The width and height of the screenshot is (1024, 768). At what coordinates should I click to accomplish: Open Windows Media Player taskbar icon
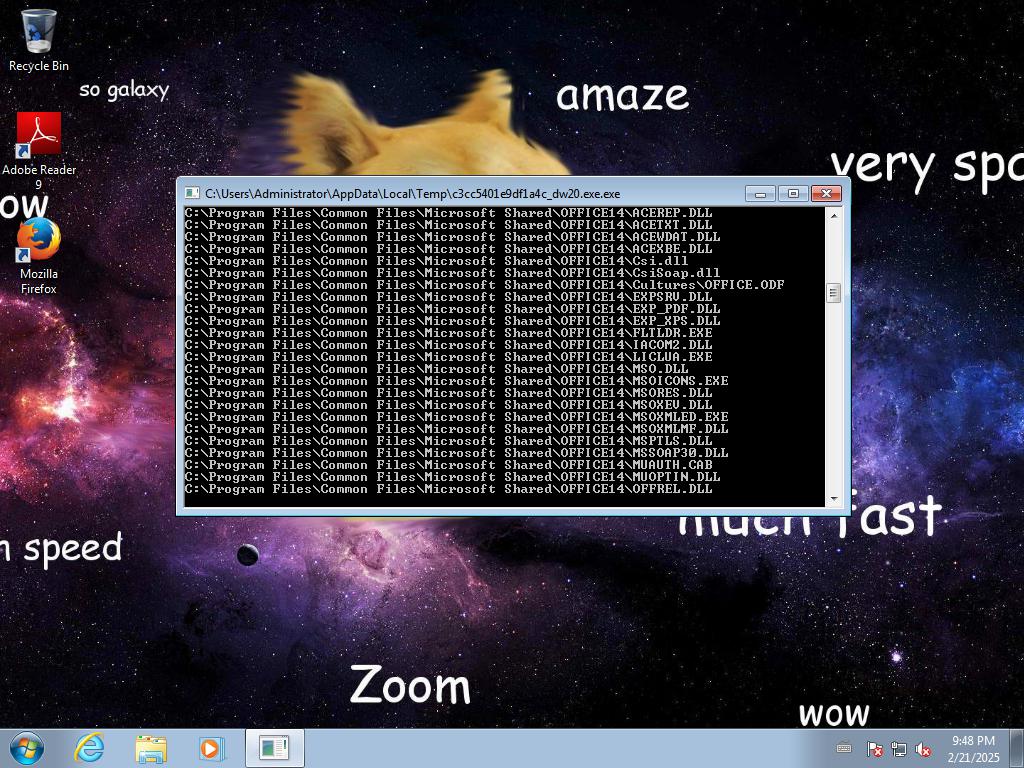[211, 748]
